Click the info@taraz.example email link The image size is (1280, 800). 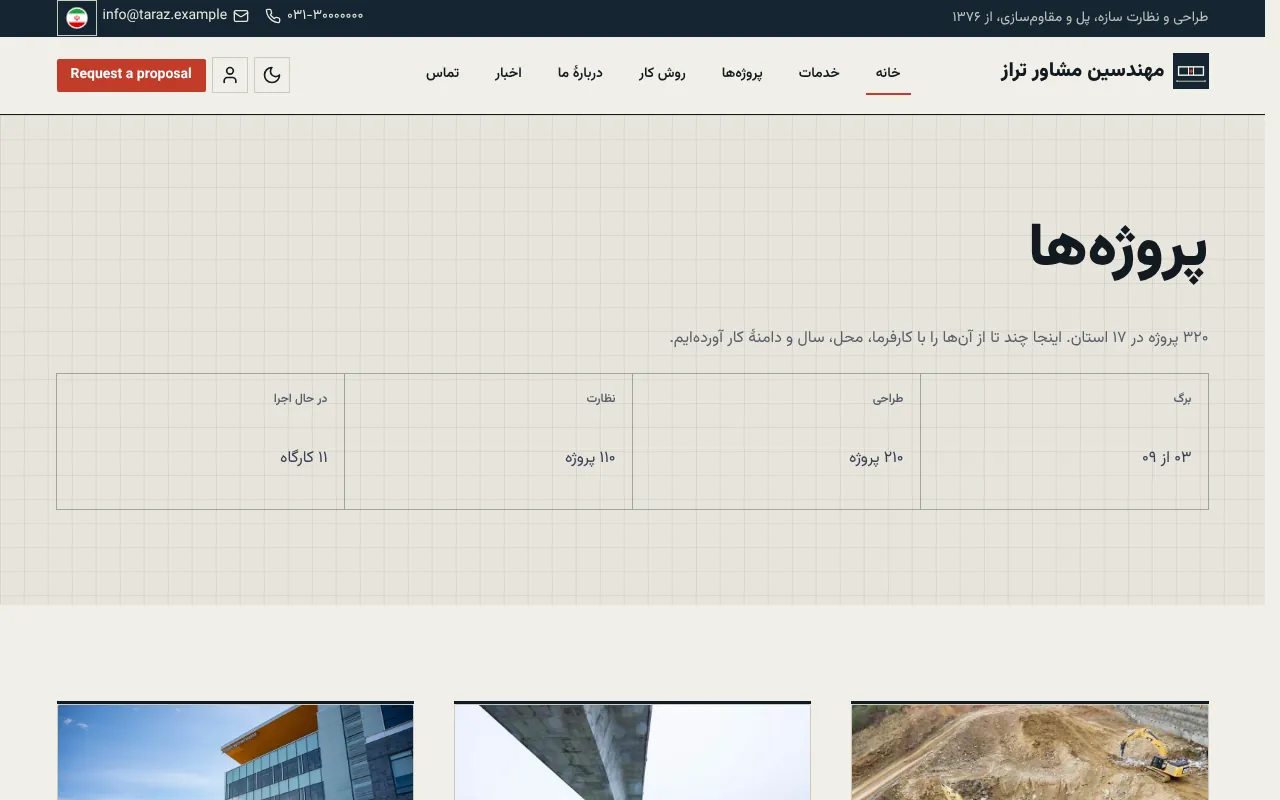165,15
